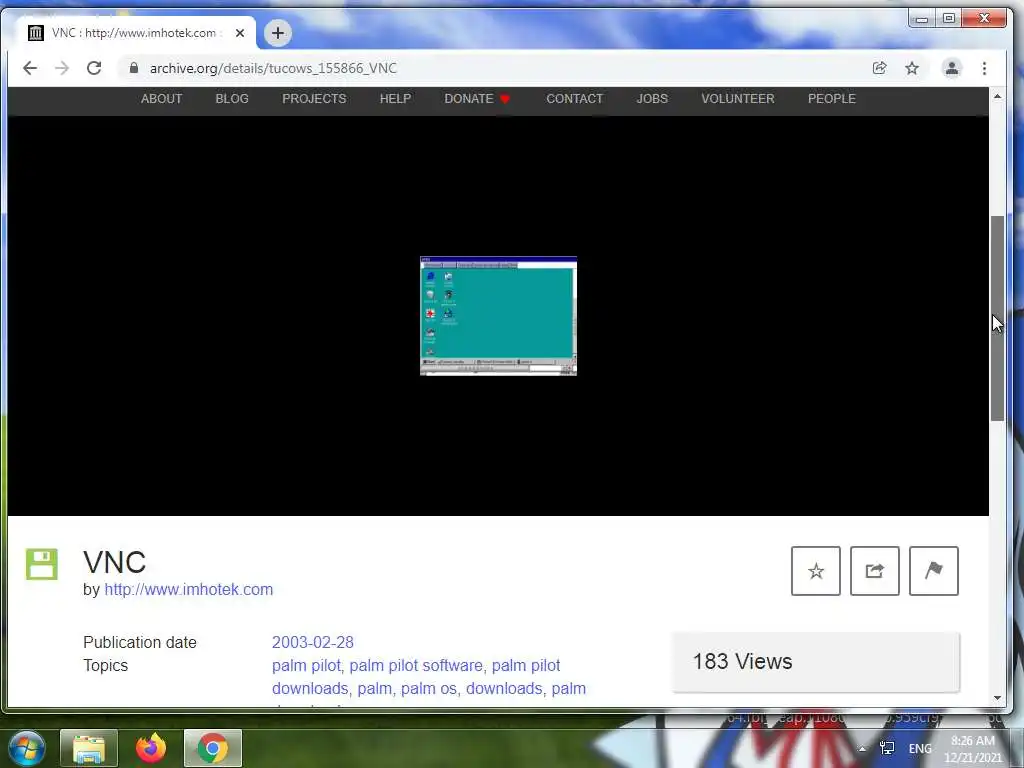
Task: Bookmark this page with star icon
Action: click(x=912, y=68)
